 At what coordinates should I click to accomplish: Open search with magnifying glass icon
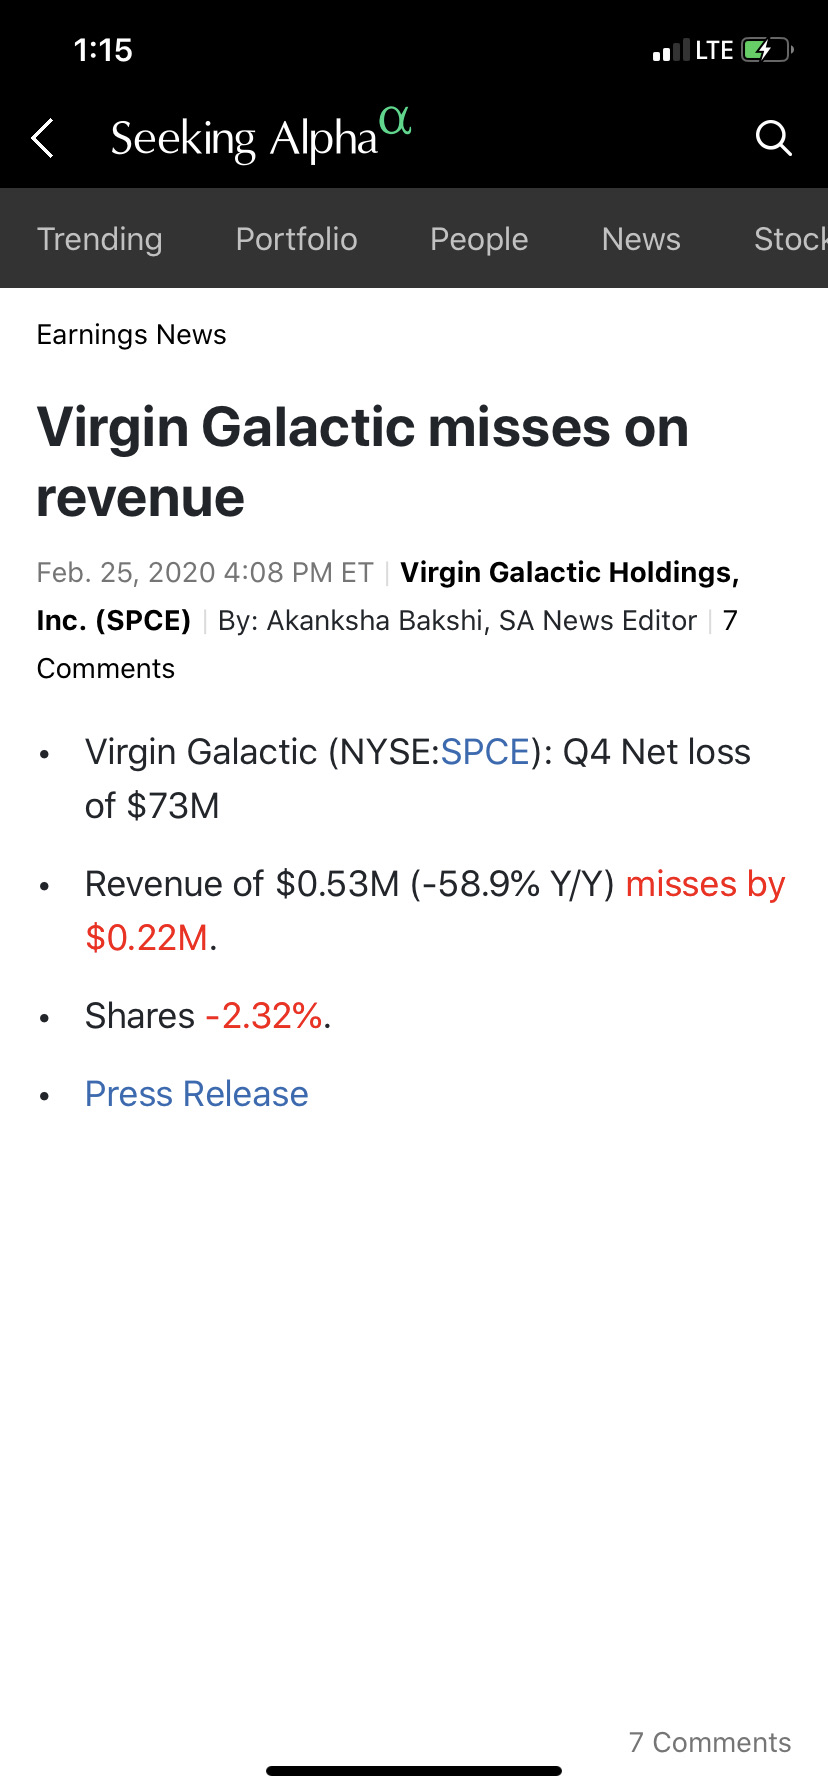coord(773,138)
